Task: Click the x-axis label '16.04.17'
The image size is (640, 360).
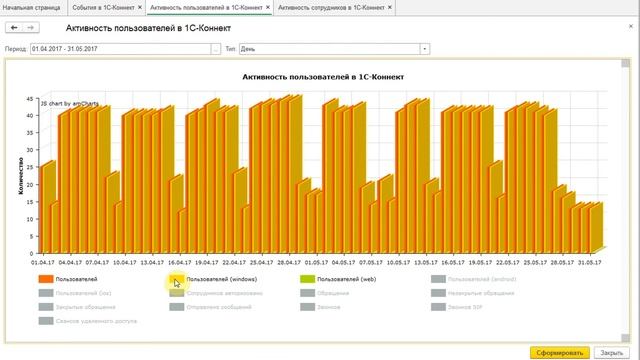Action: [179, 262]
